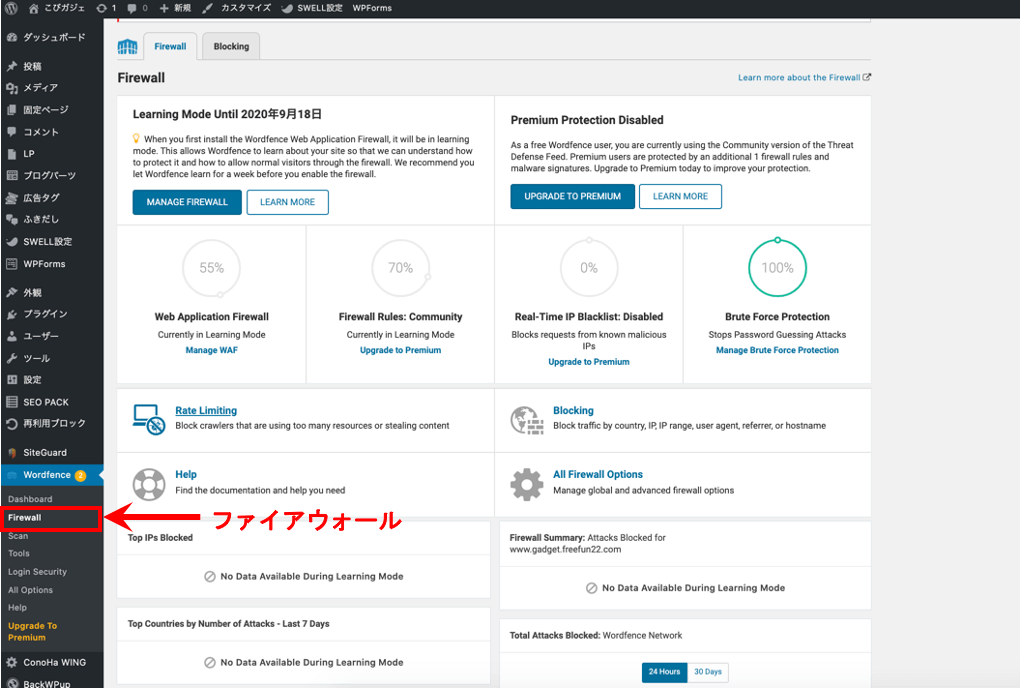Click the コメント speech icon in sidebar
The width and height of the screenshot is (1020, 688).
12,131
